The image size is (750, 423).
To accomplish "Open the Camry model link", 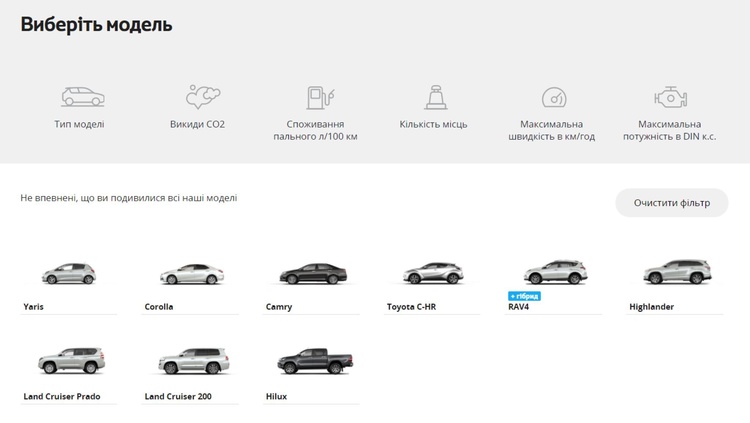I will (x=279, y=307).
